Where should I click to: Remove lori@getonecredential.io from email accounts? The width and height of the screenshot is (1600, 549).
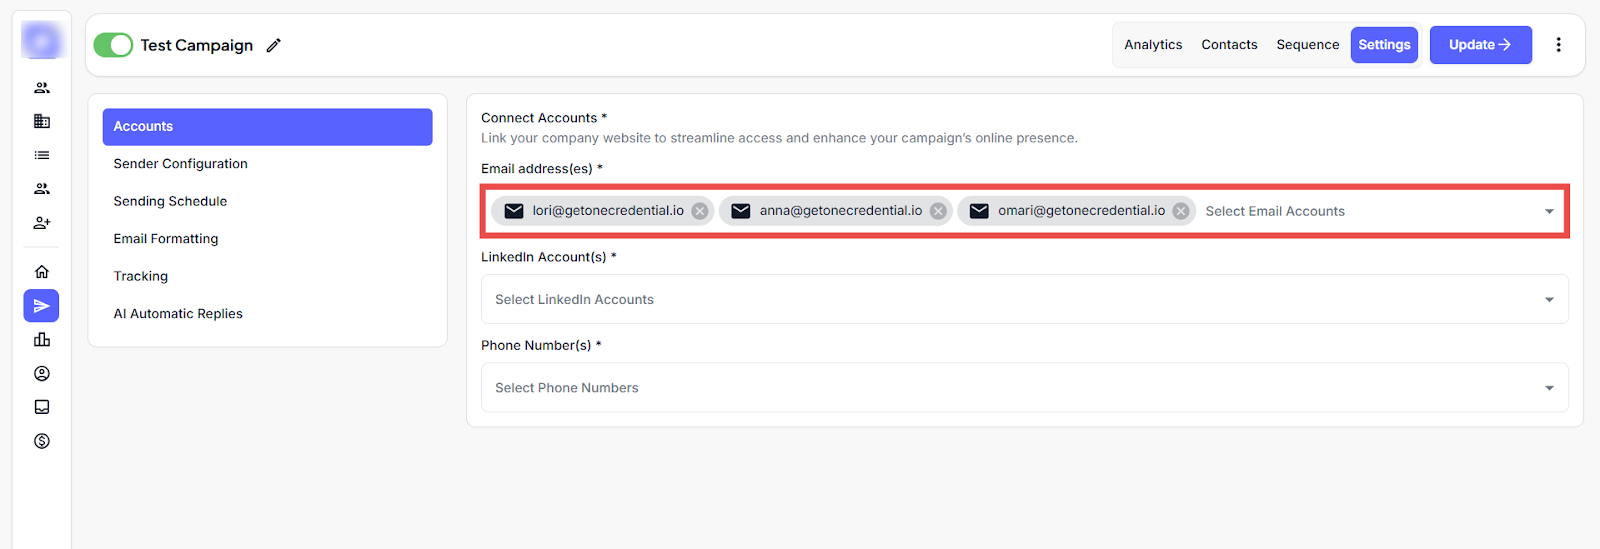pos(700,211)
